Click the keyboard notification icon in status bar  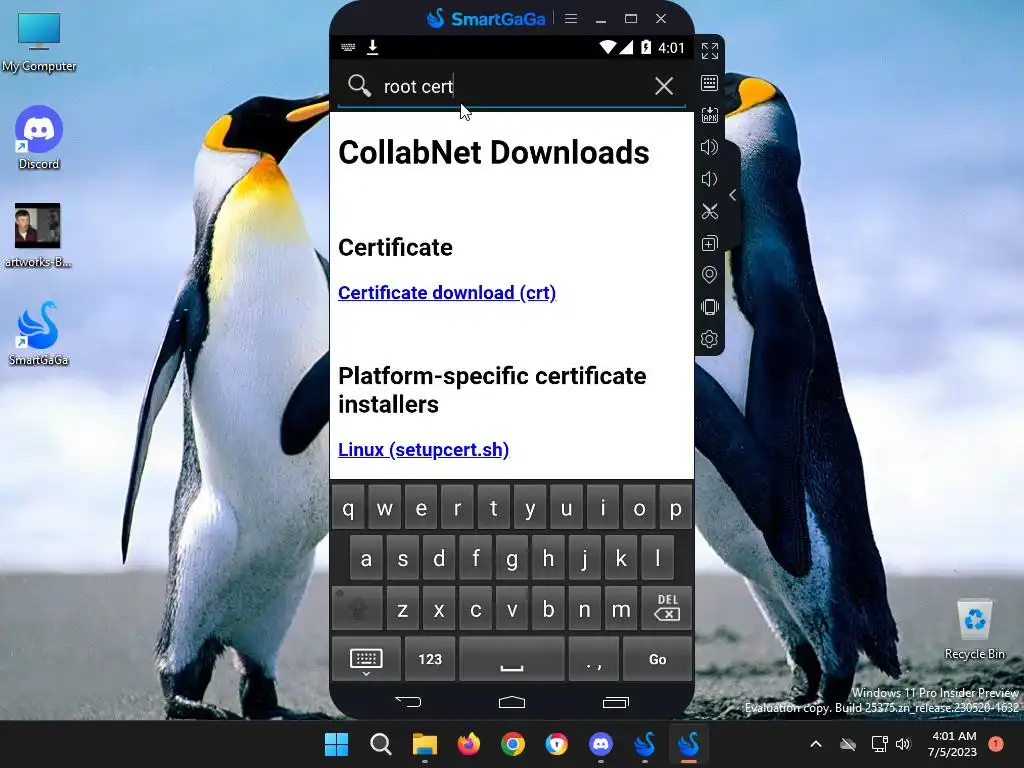coord(348,47)
